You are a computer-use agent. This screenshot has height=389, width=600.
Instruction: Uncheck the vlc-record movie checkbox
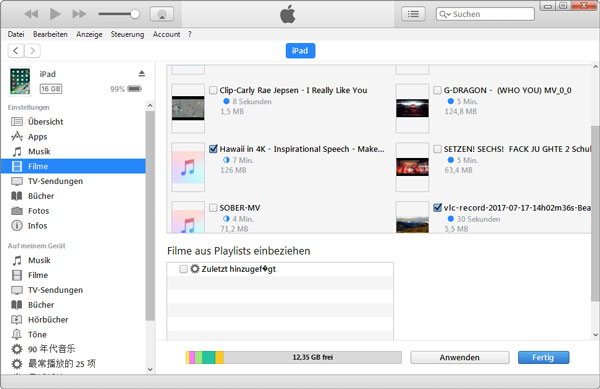437,208
